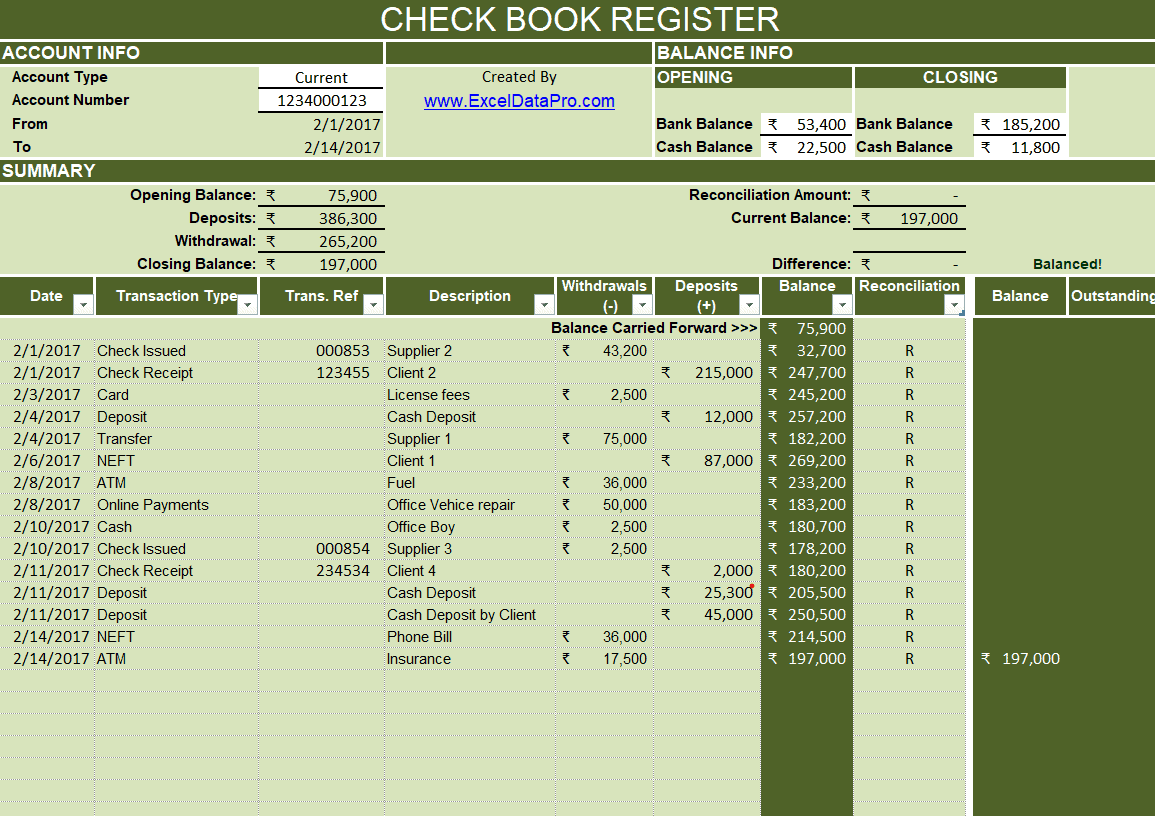Click the CHECK BOOK REGISTER title
1155x816 pixels.
coord(580,19)
